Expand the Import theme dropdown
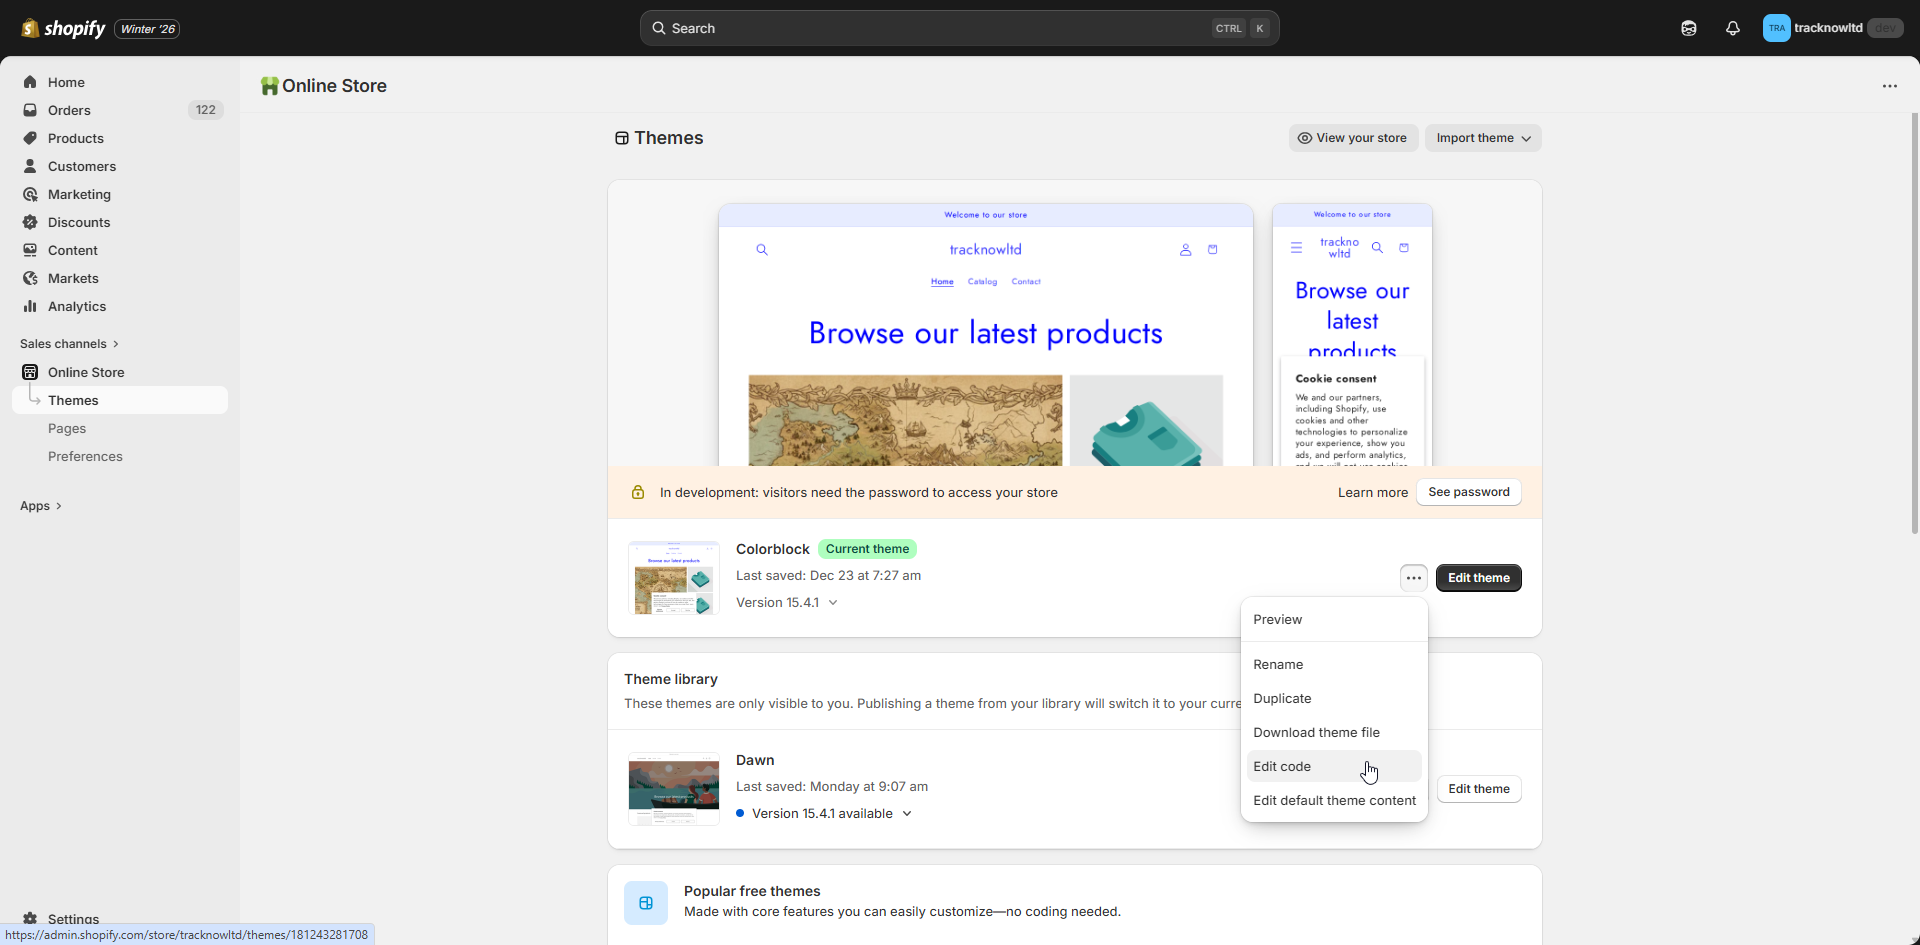 (1483, 138)
